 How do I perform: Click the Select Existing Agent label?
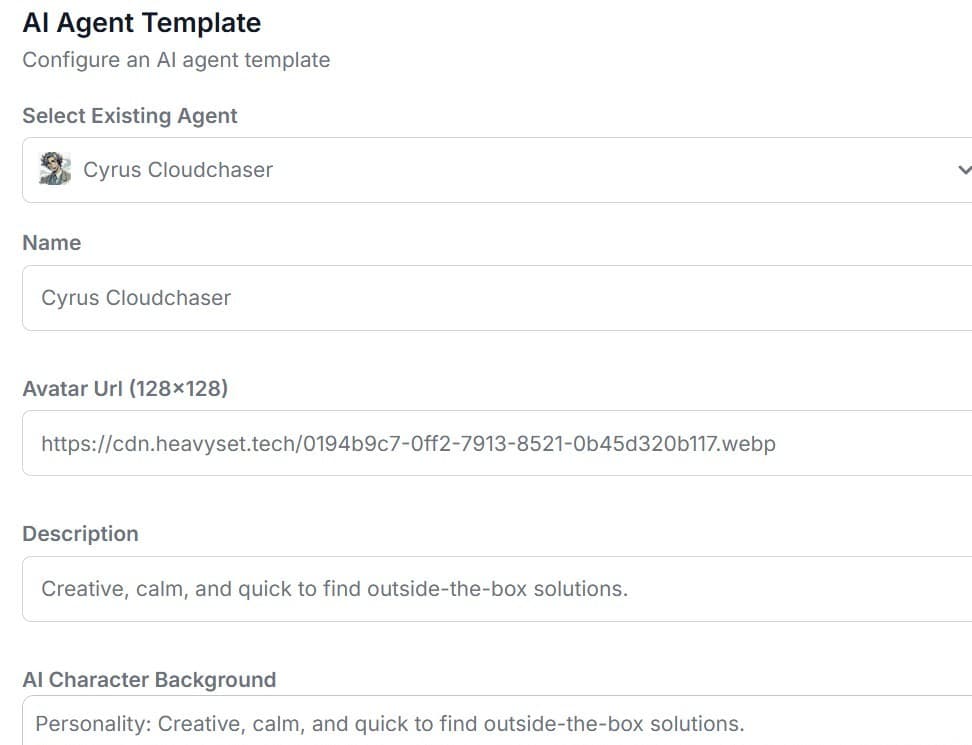coord(130,116)
